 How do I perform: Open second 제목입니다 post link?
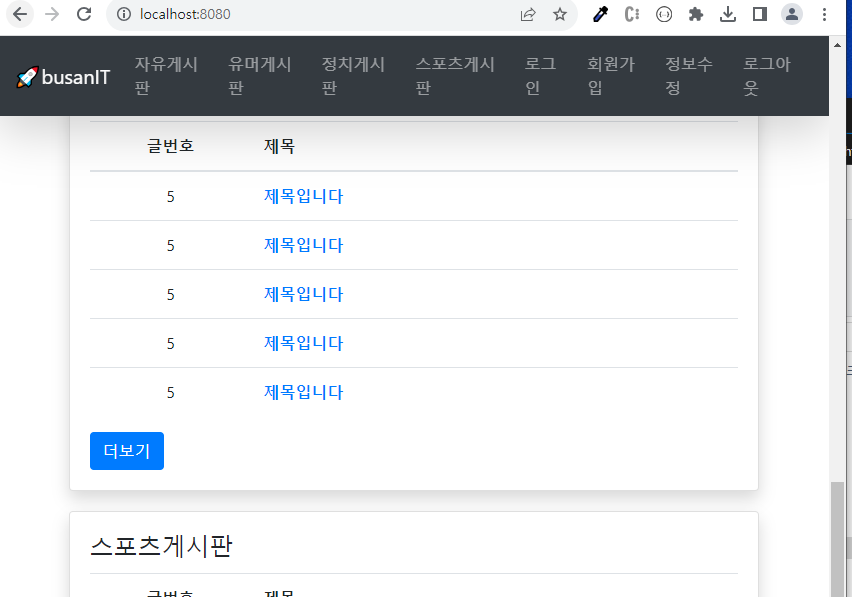click(303, 245)
